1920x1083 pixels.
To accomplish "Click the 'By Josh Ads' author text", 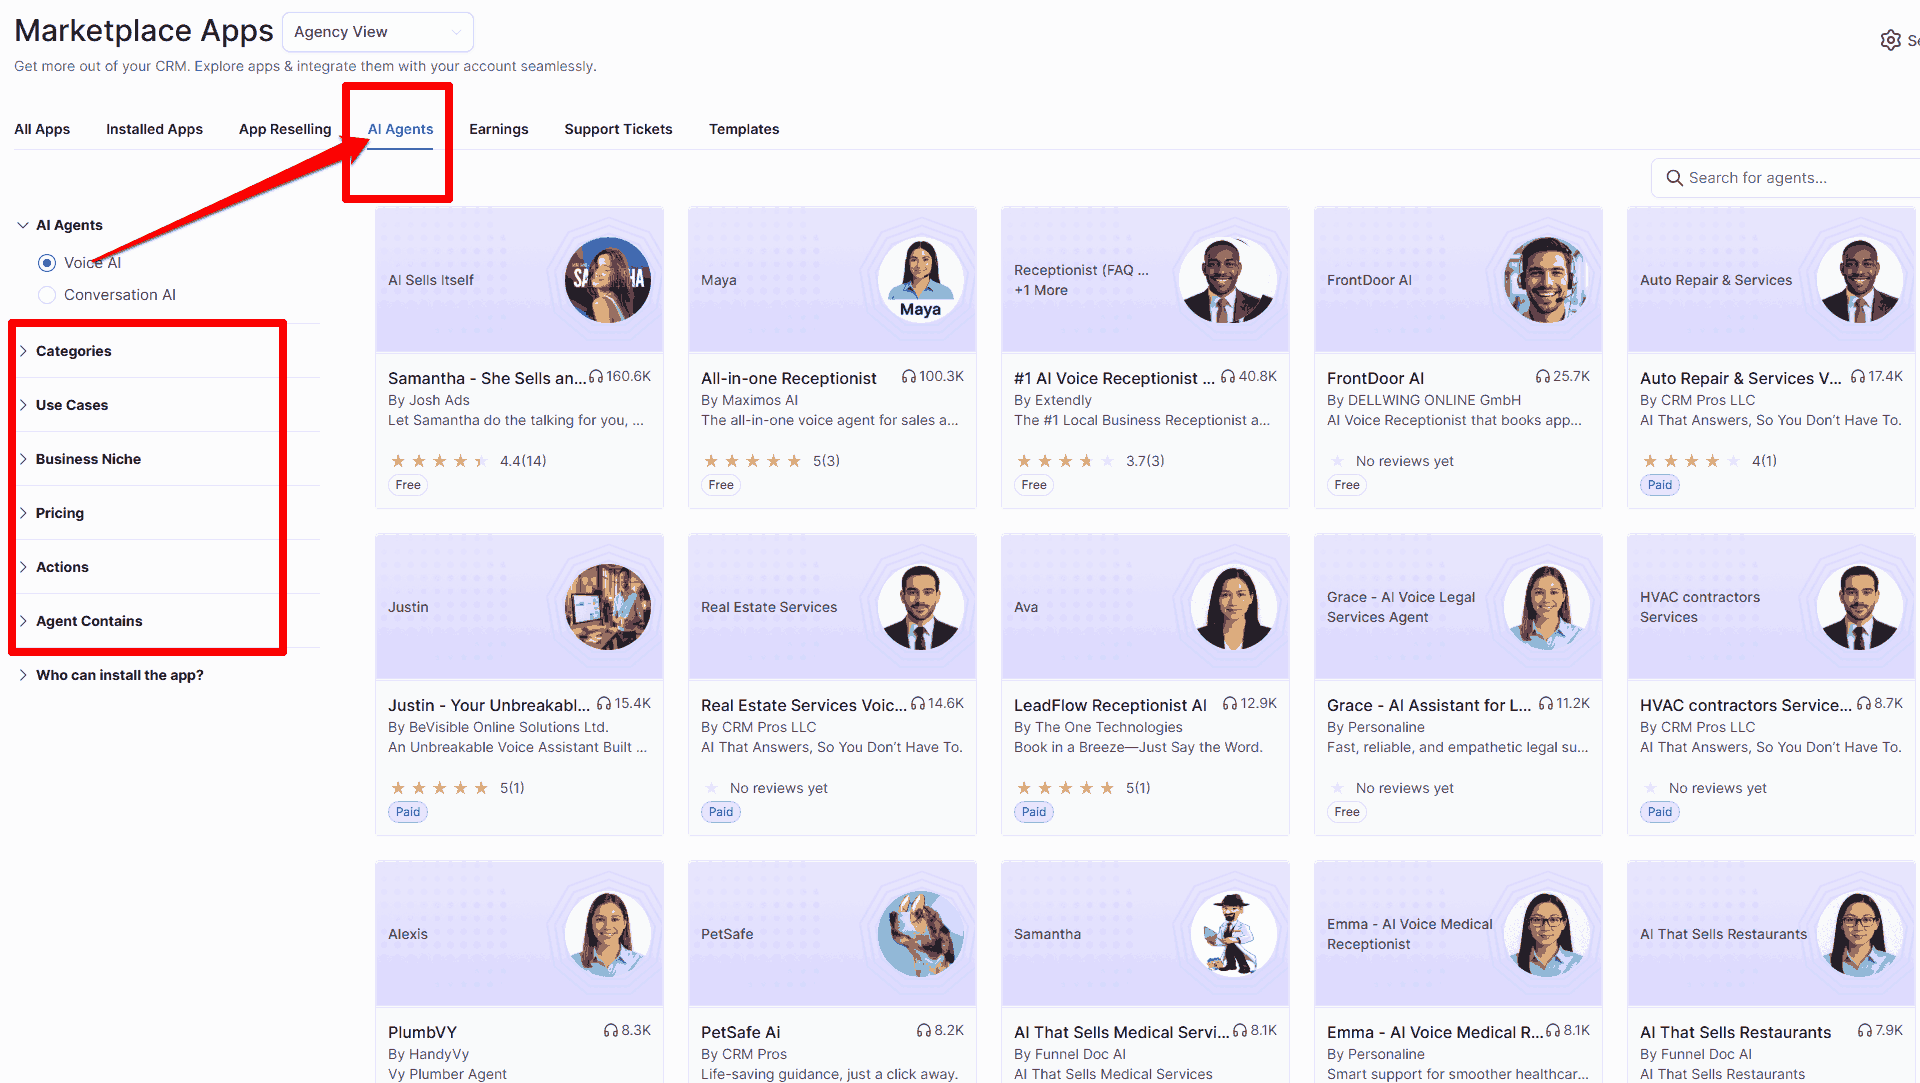I will [x=428, y=400].
